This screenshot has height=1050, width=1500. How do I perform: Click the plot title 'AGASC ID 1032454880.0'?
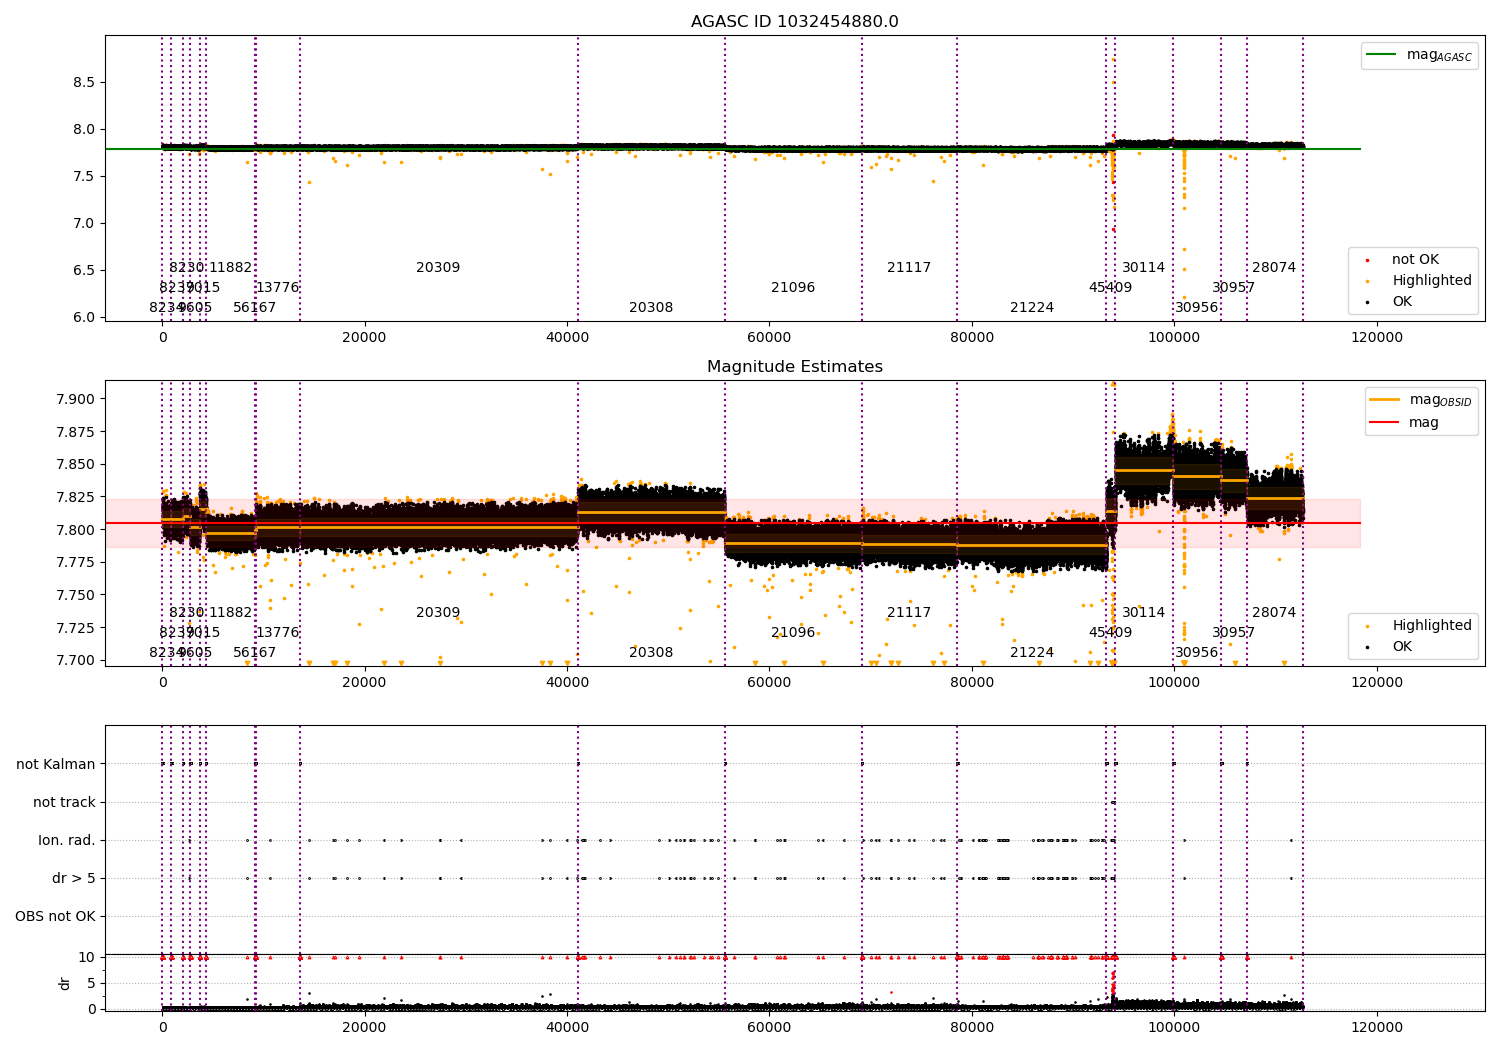795,22
